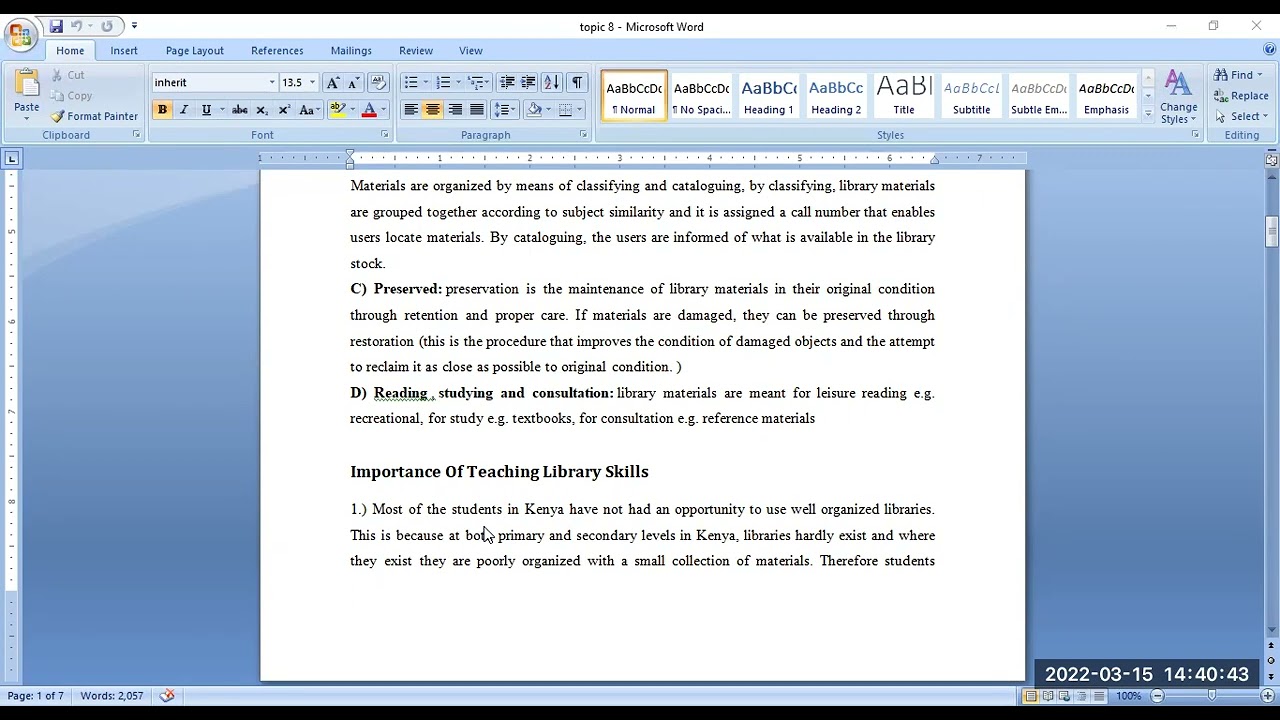Toggle Underline formatting
This screenshot has width=1280, height=720.
pos(206,110)
